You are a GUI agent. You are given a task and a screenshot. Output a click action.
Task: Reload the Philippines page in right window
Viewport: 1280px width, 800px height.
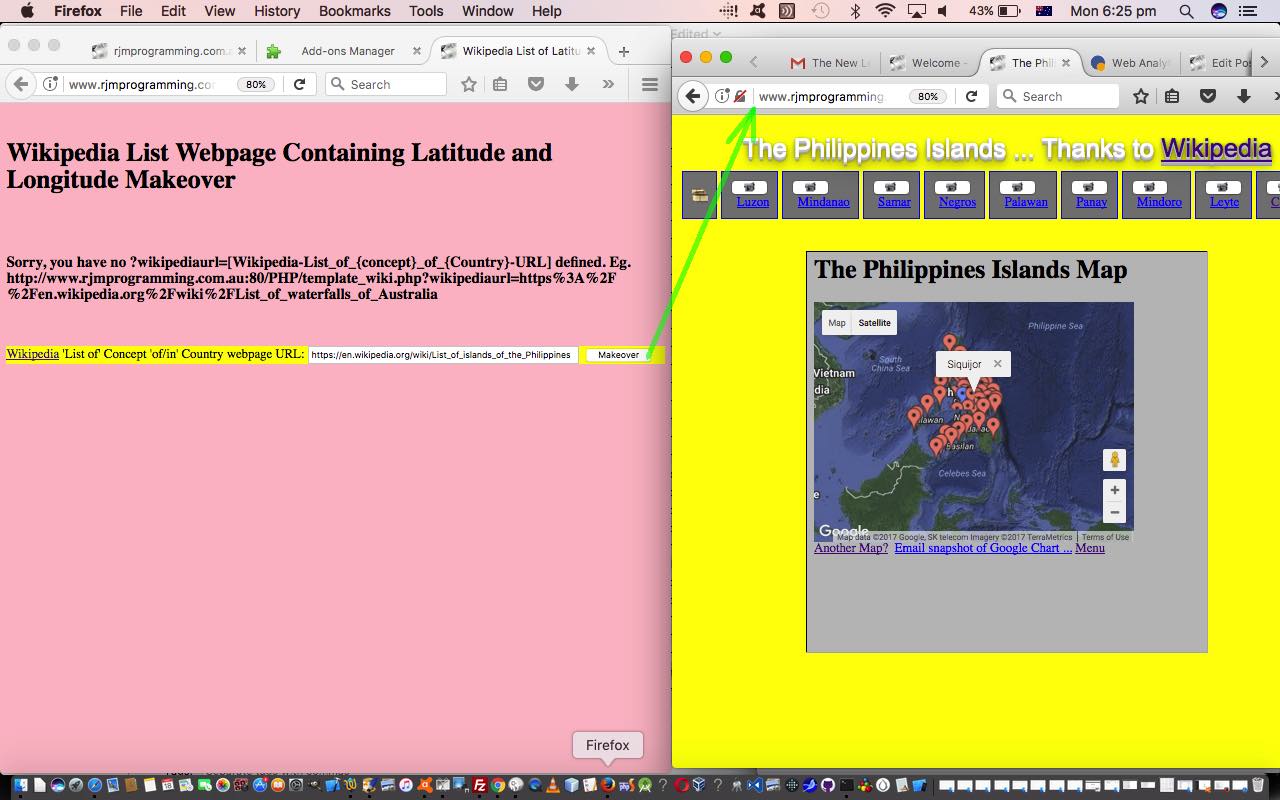[x=971, y=96]
